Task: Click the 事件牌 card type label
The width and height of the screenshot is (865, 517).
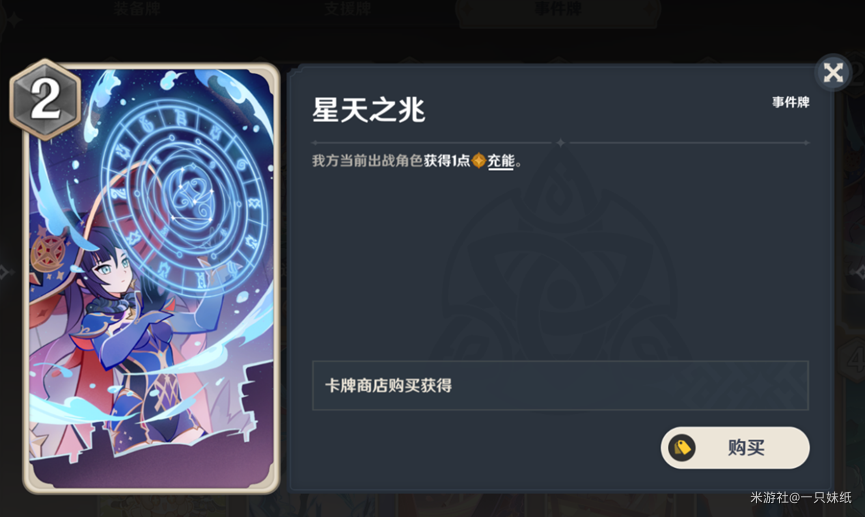Action: coord(791,102)
